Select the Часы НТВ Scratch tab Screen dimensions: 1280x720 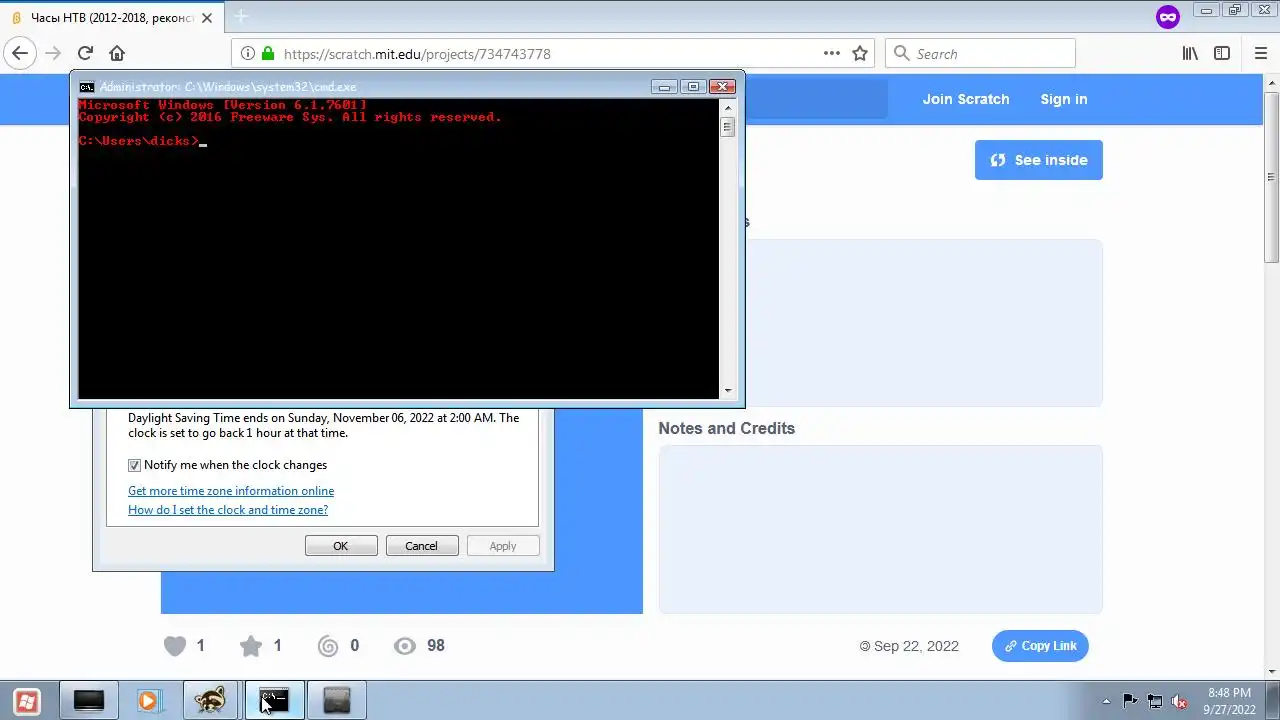tap(112, 18)
